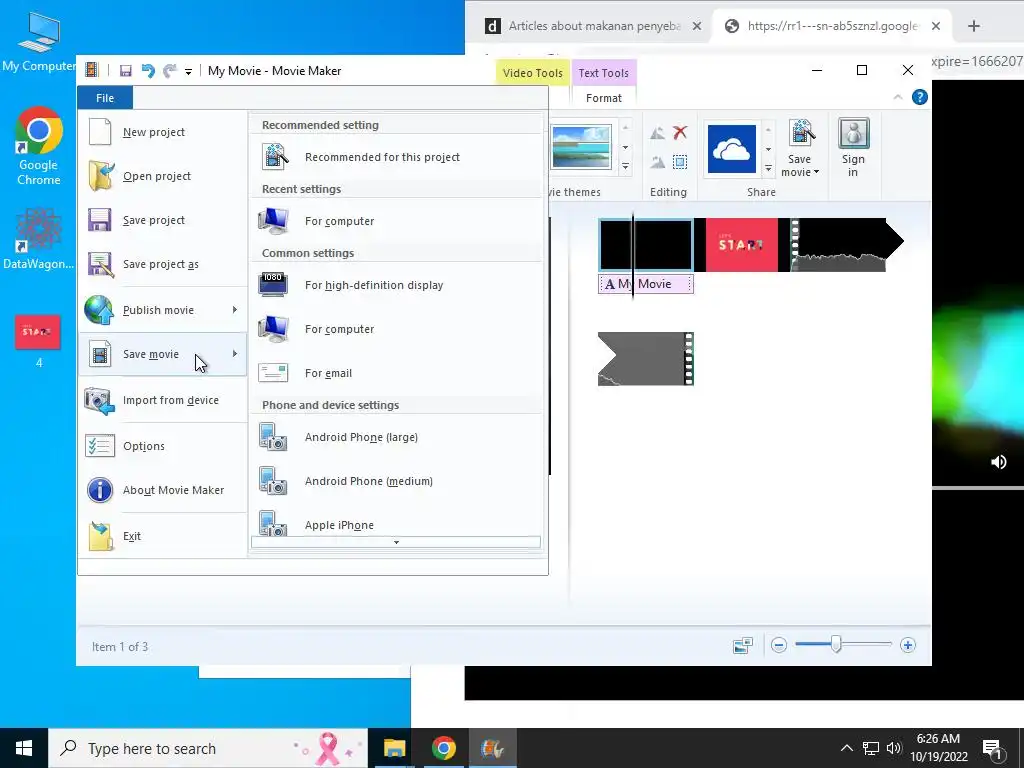Select the beach AutoMovie theme thumbnail
Screen dimensions: 1024x768
click(581, 147)
